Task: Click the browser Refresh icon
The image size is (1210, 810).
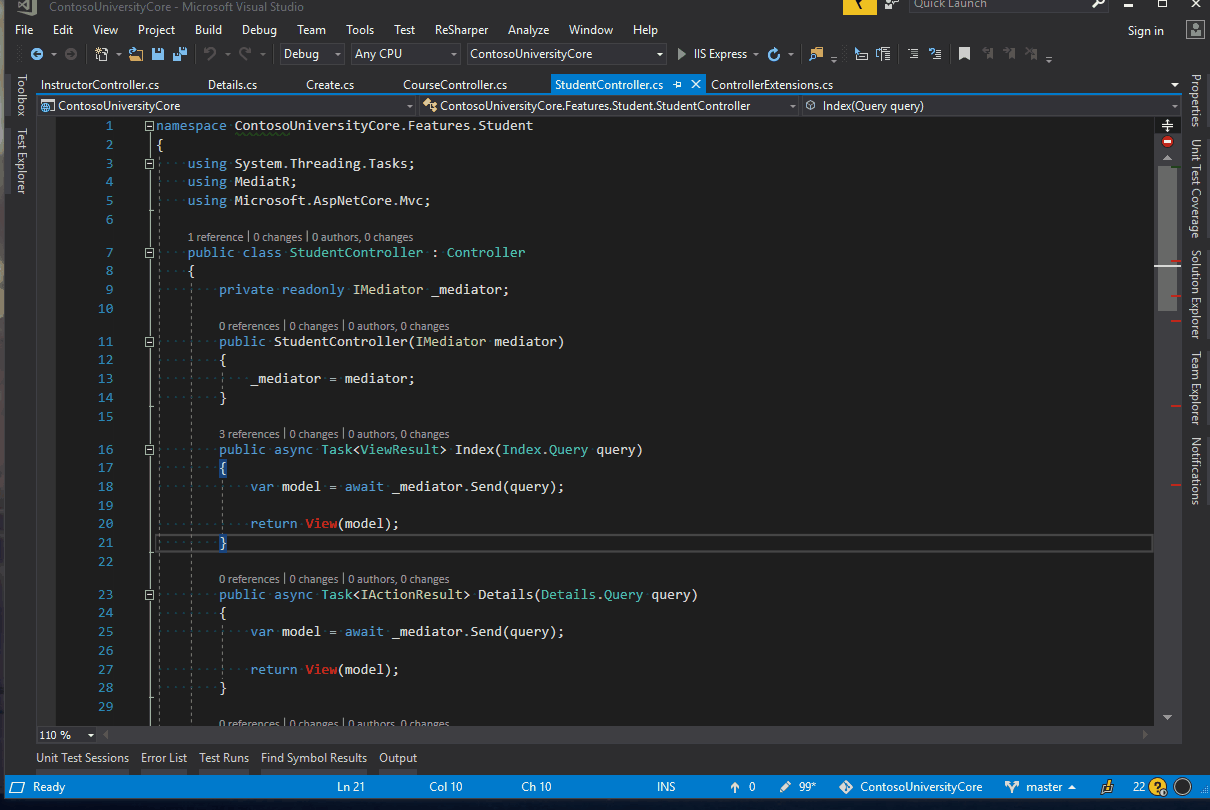Action: click(x=774, y=54)
